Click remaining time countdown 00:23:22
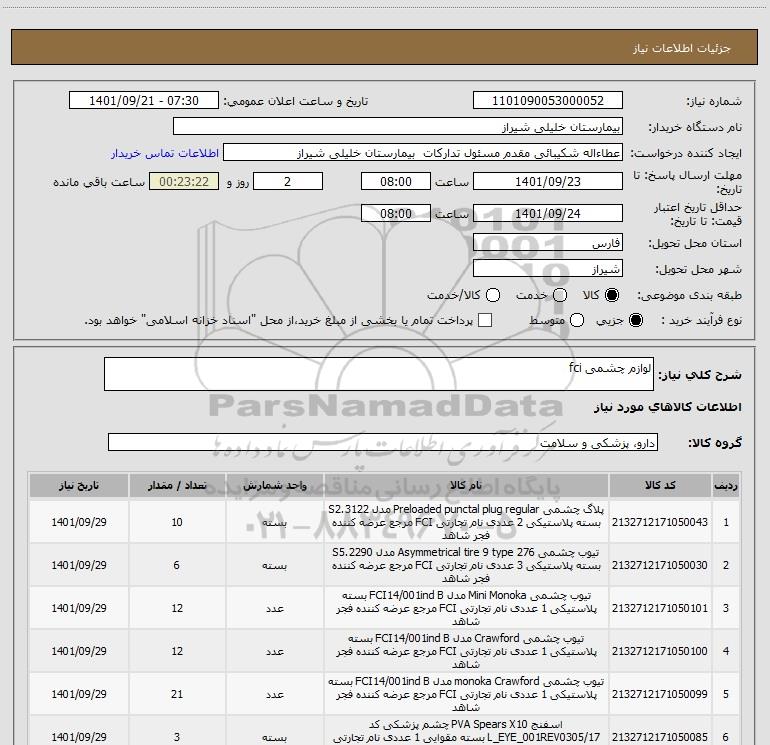 pos(184,181)
